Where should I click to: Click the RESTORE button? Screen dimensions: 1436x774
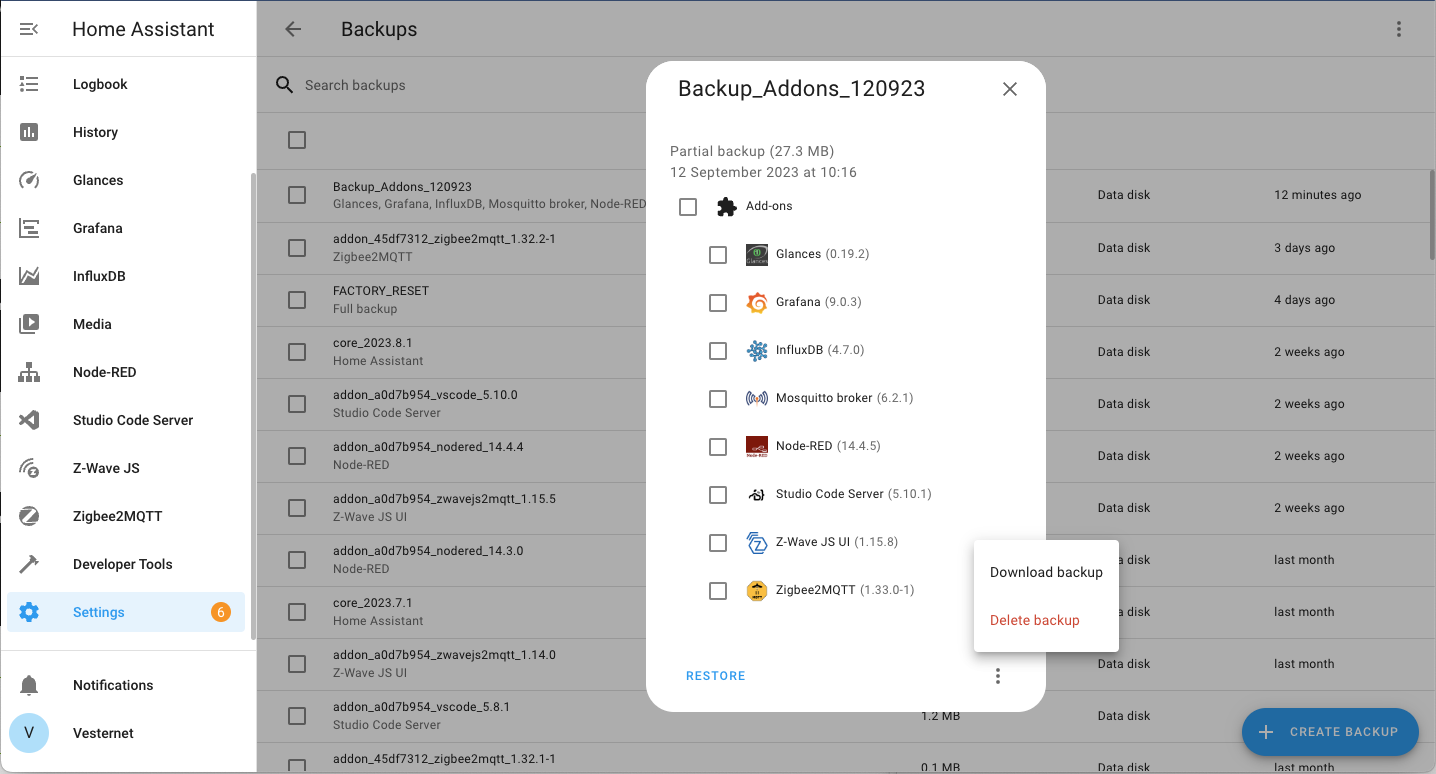(x=716, y=676)
